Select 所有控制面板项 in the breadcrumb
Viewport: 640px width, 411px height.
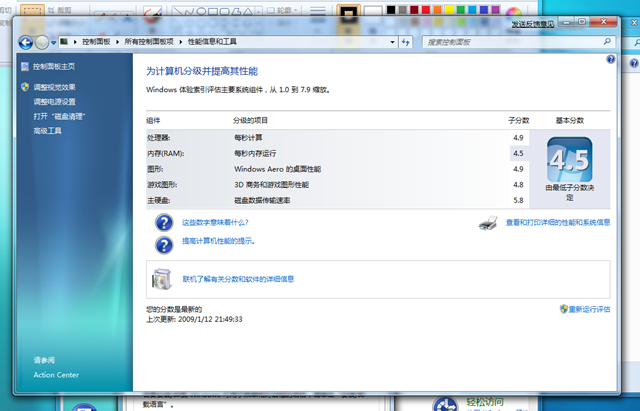pyautogui.click(x=149, y=42)
